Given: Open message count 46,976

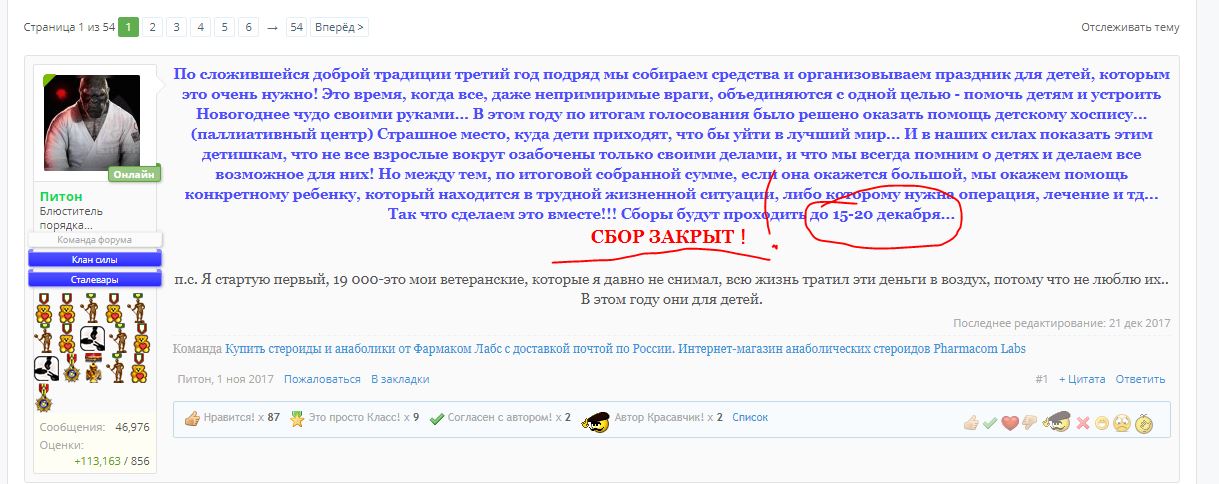Looking at the screenshot, I should coord(132,427).
